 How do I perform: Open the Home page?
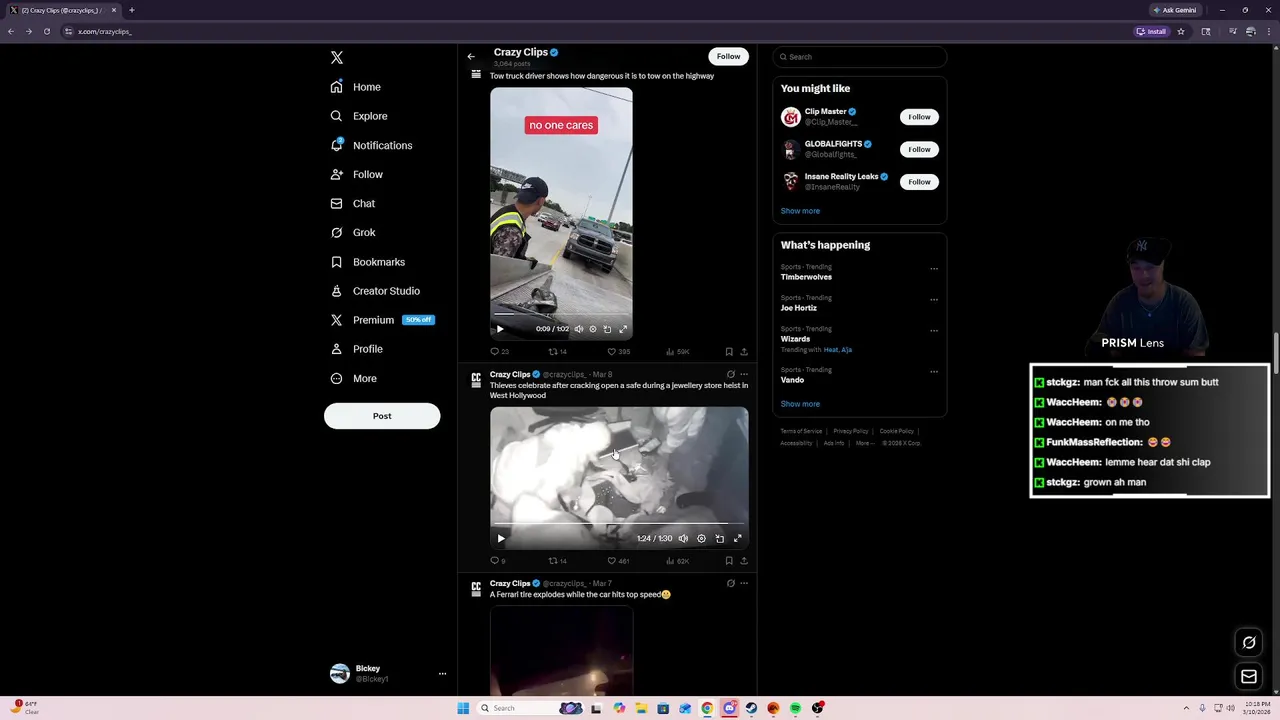pos(356,87)
